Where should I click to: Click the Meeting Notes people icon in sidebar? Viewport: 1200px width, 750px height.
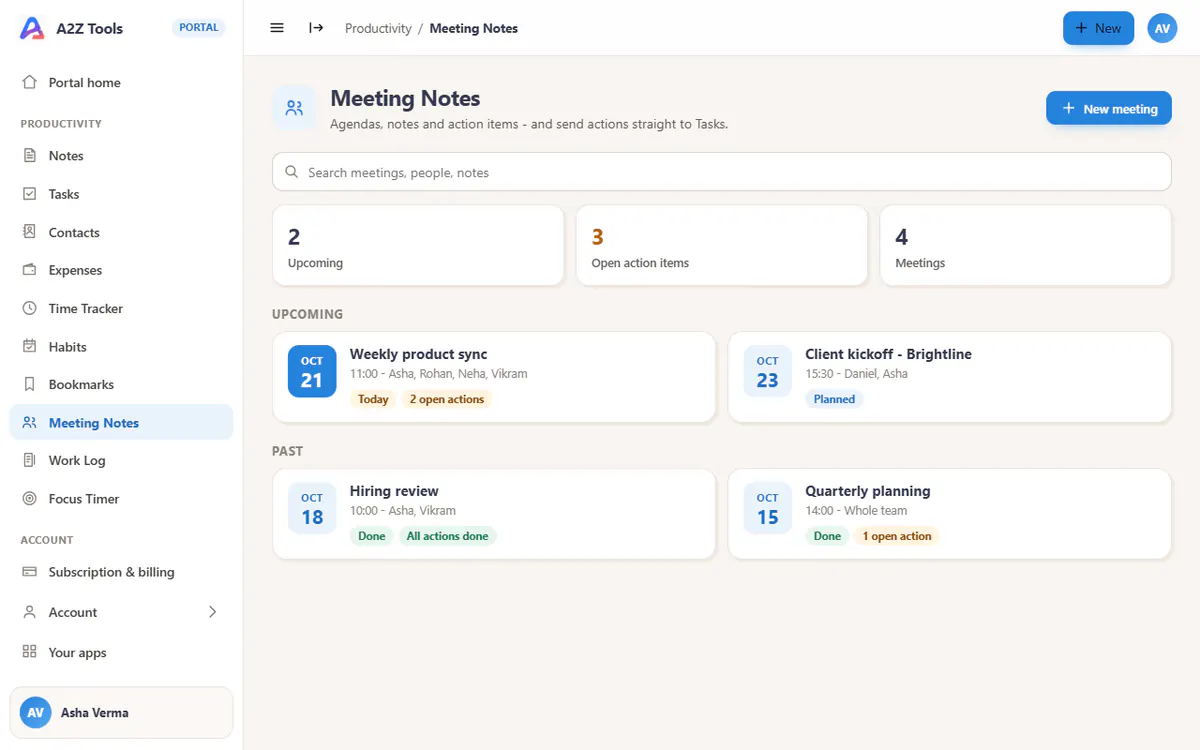(x=29, y=422)
